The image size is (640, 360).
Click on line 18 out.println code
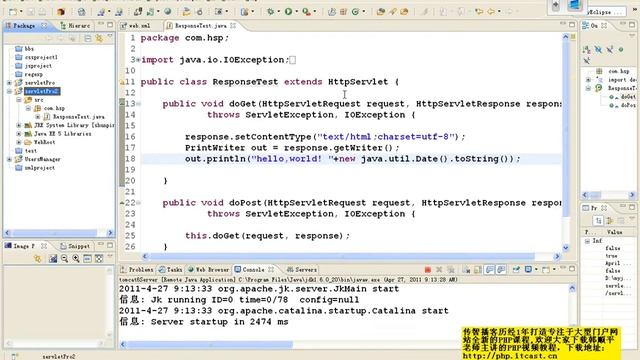point(353,159)
